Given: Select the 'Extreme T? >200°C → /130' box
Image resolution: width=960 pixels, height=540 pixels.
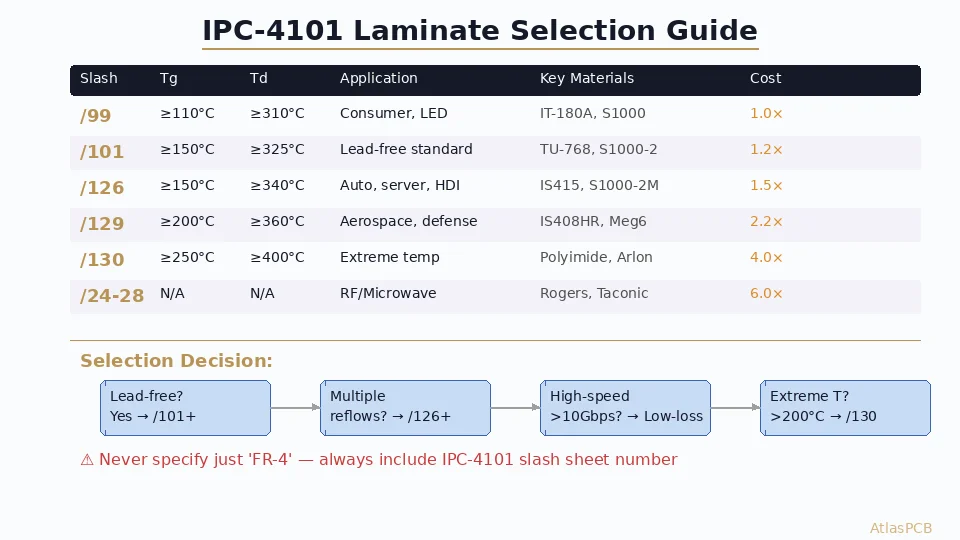Looking at the screenshot, I should [x=846, y=408].
